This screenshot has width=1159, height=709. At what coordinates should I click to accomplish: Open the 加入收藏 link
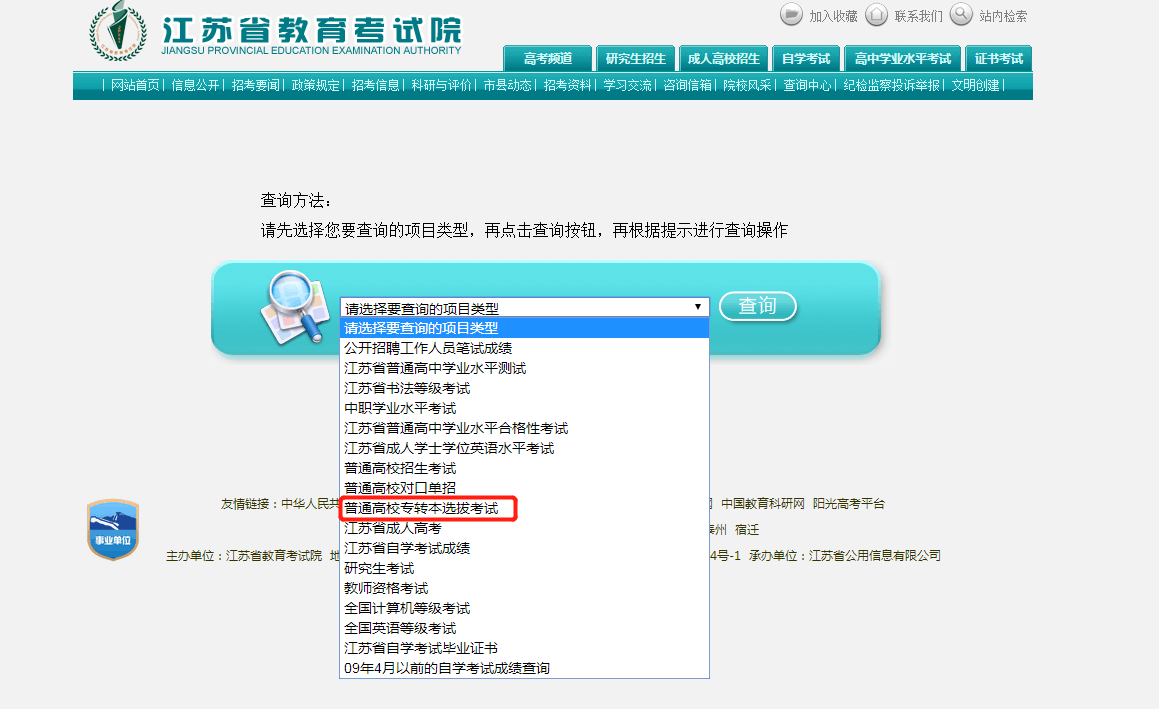pos(833,16)
